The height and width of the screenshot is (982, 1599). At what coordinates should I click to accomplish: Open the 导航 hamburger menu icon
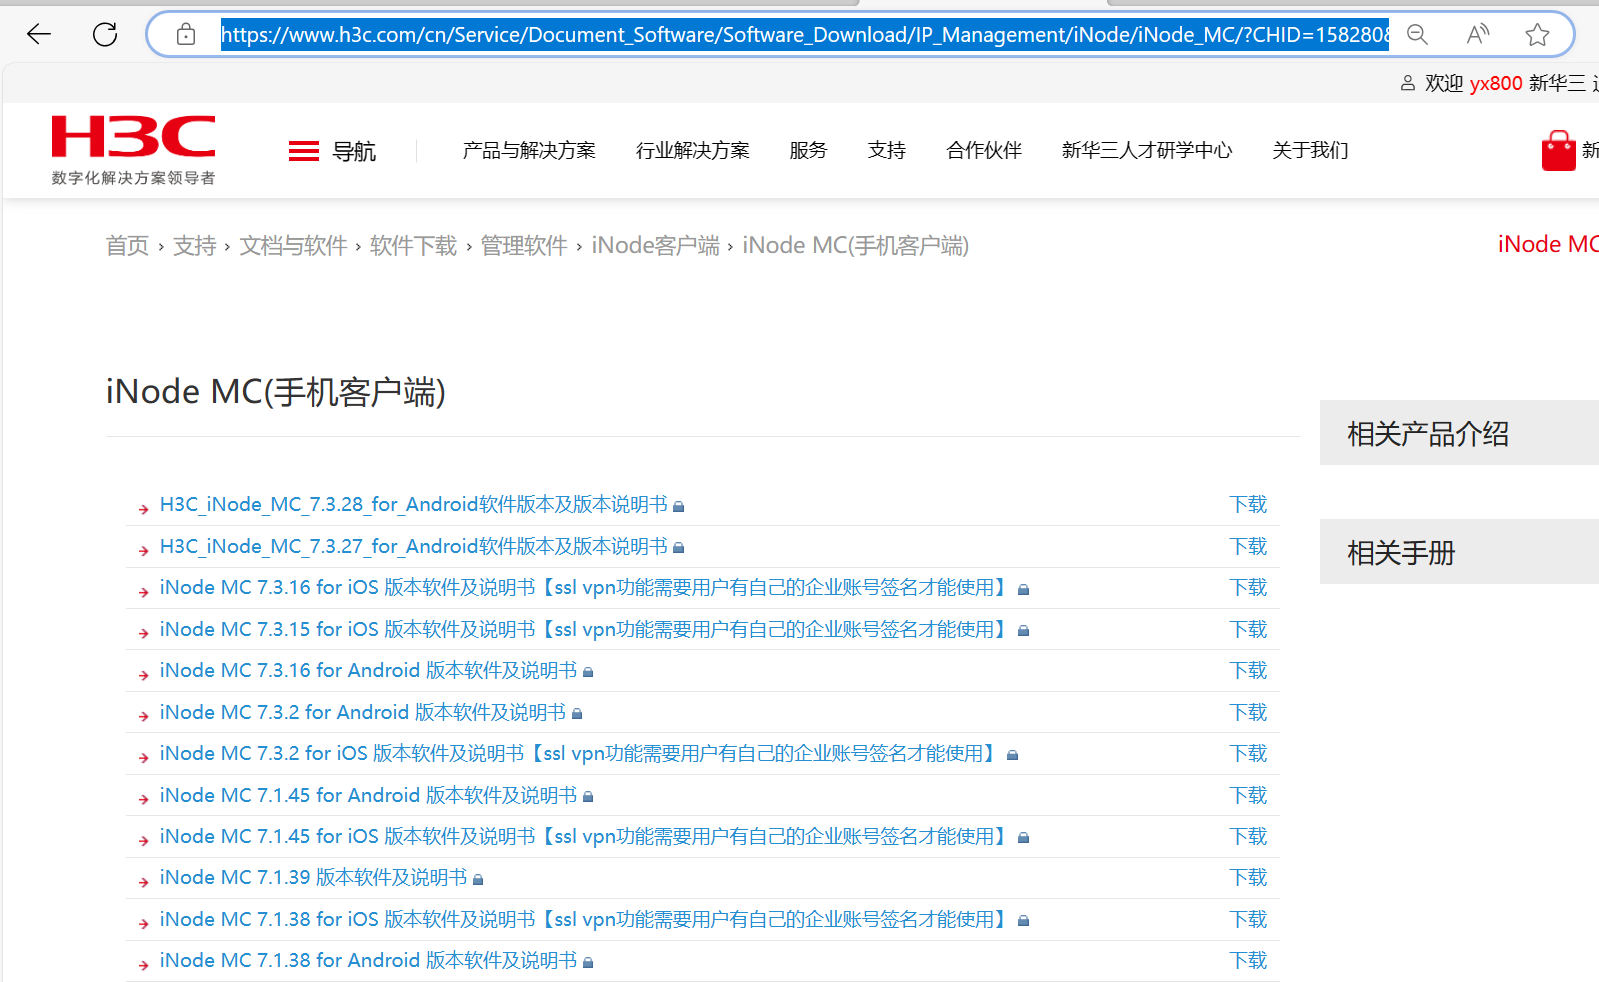(303, 151)
